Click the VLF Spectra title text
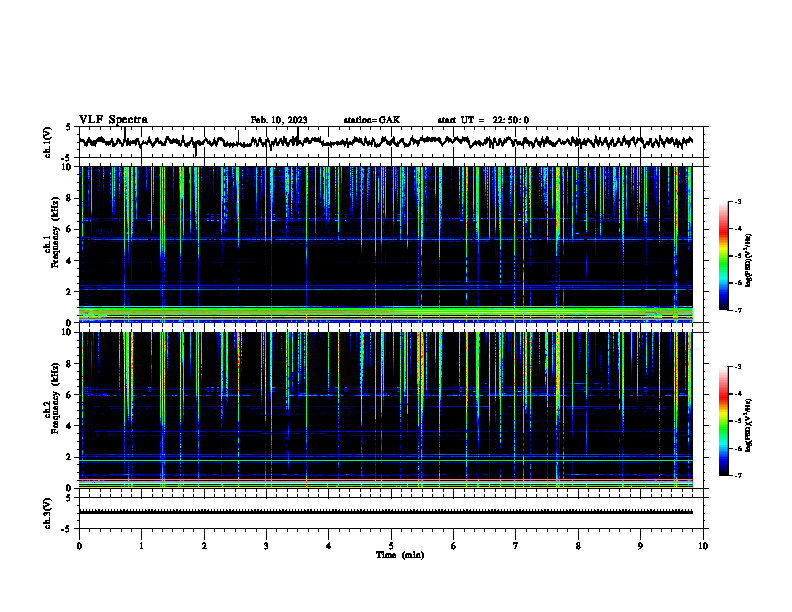The image size is (792, 612). pos(113,120)
